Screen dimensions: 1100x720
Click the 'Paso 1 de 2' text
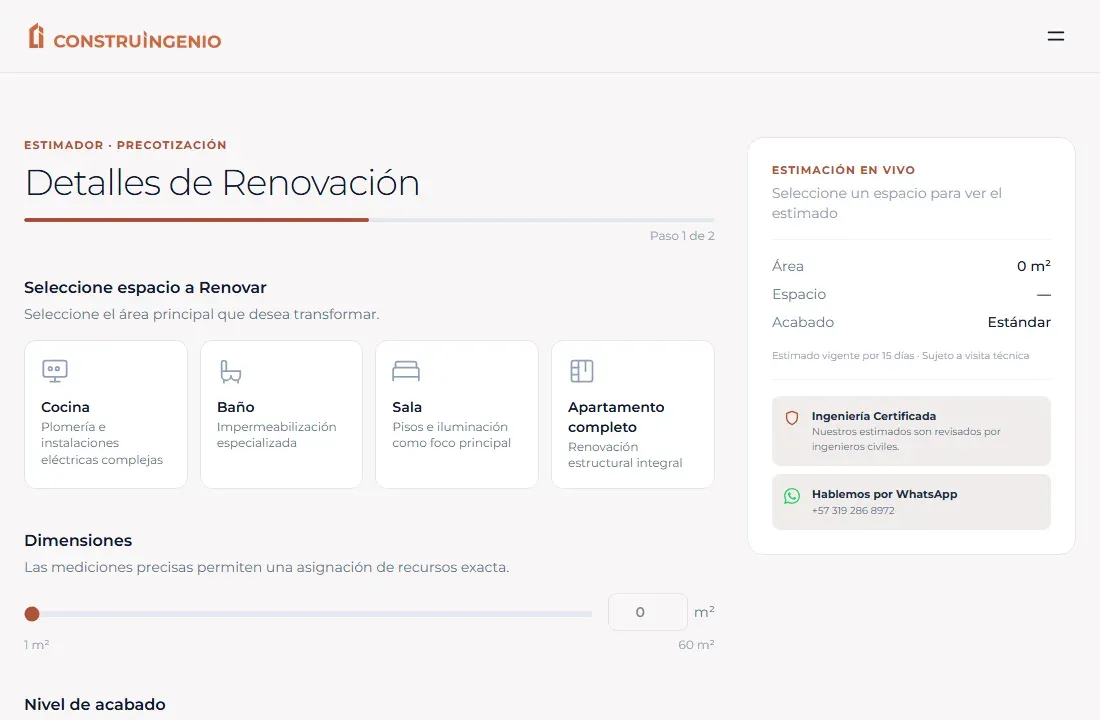(682, 236)
